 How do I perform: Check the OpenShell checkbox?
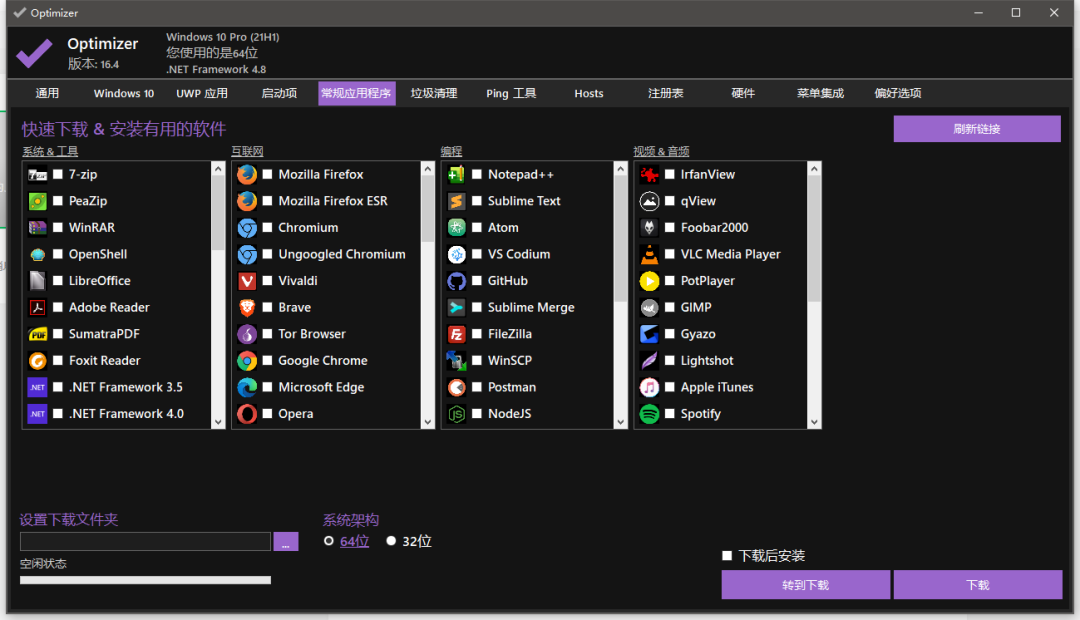58,254
